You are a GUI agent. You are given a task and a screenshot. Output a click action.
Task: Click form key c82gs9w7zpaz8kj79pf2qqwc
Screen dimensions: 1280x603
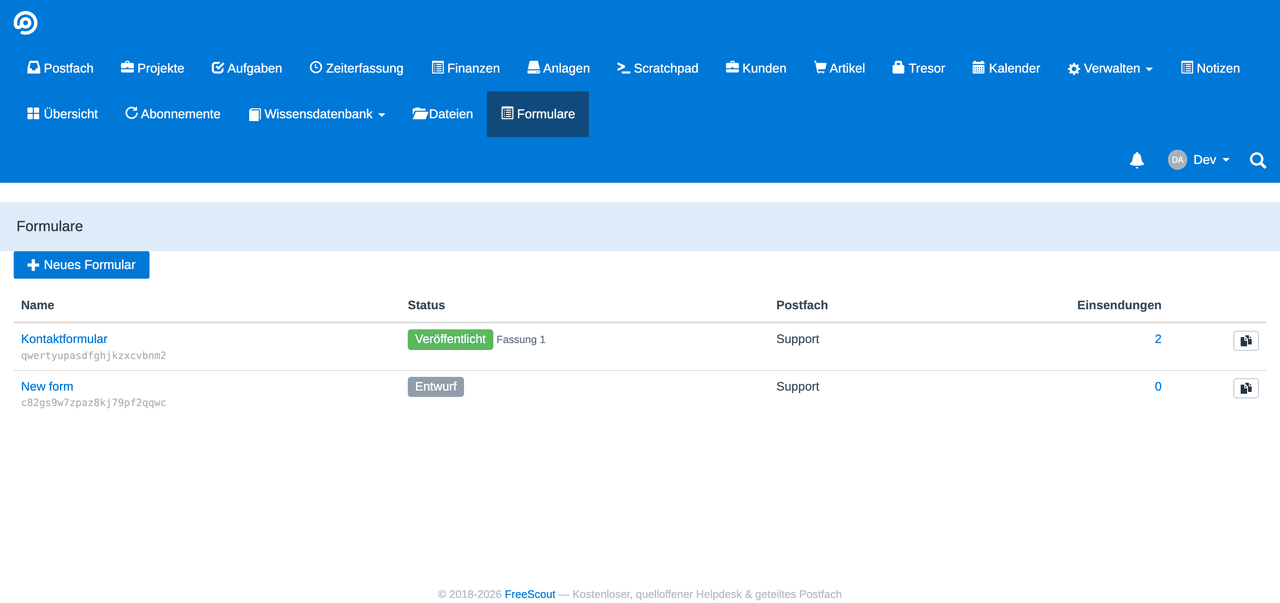(x=94, y=403)
